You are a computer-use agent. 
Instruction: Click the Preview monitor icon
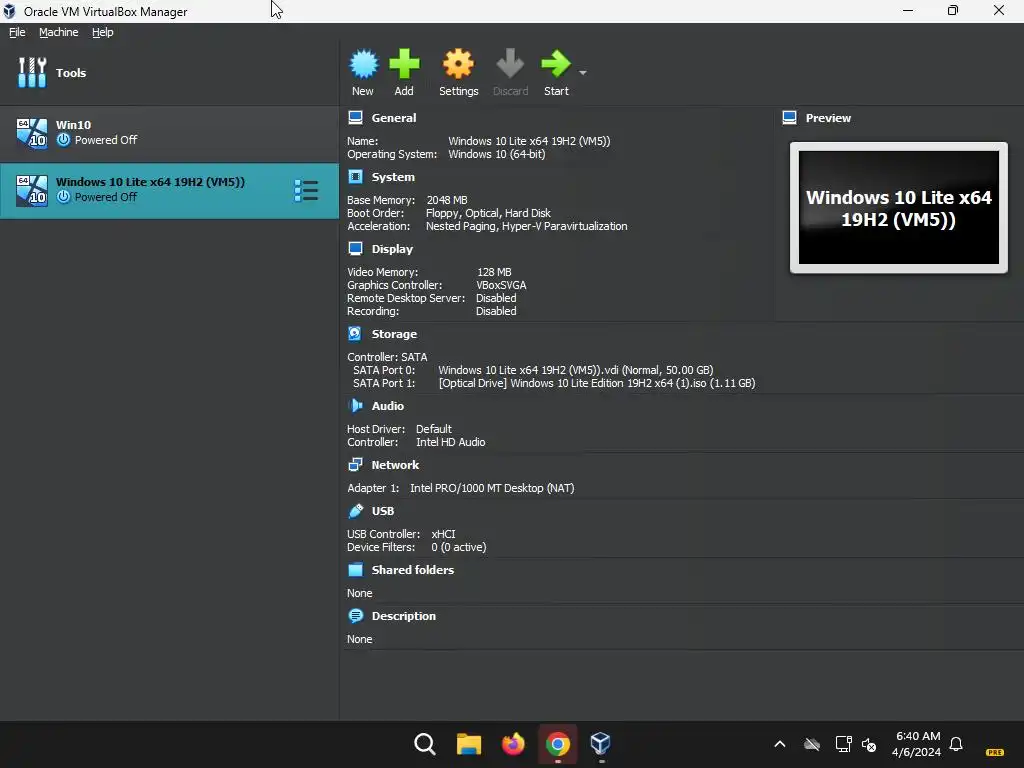point(790,118)
